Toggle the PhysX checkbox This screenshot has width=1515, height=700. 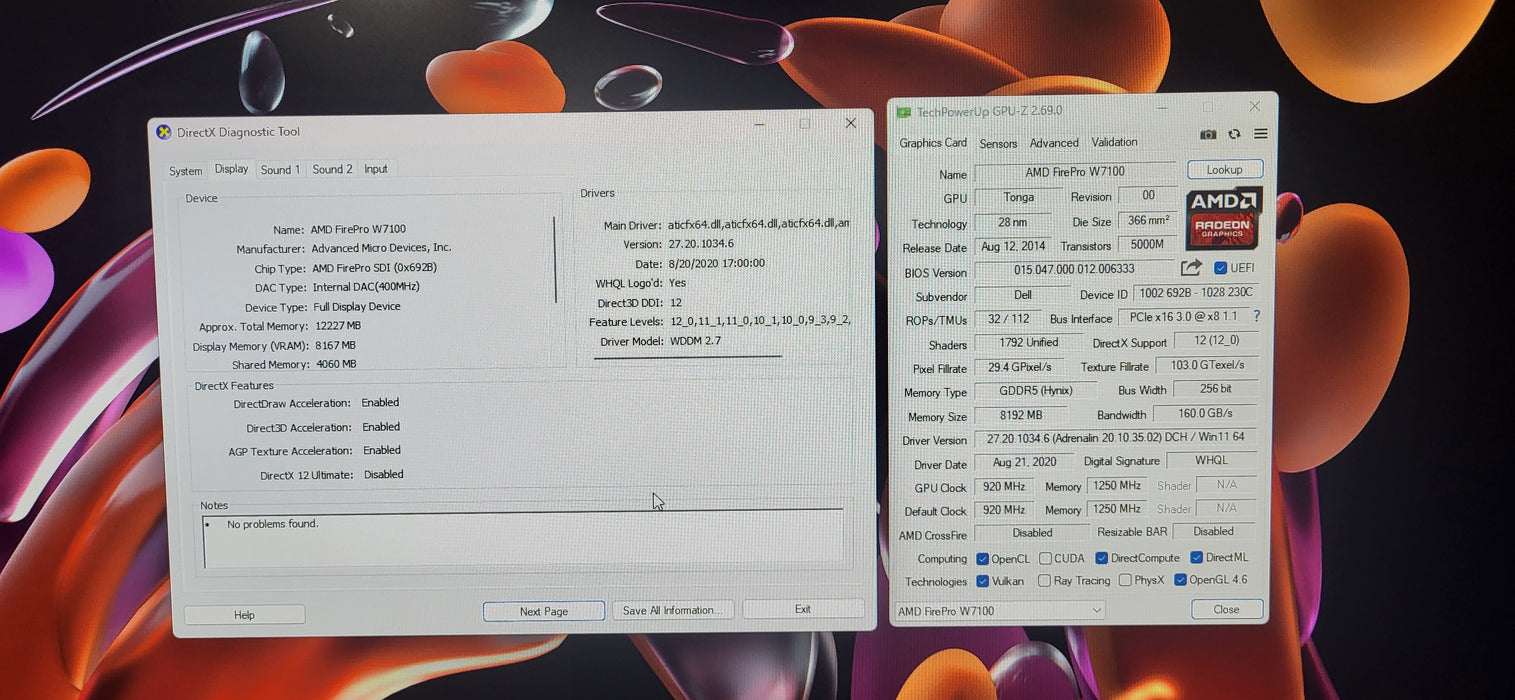pos(1125,580)
